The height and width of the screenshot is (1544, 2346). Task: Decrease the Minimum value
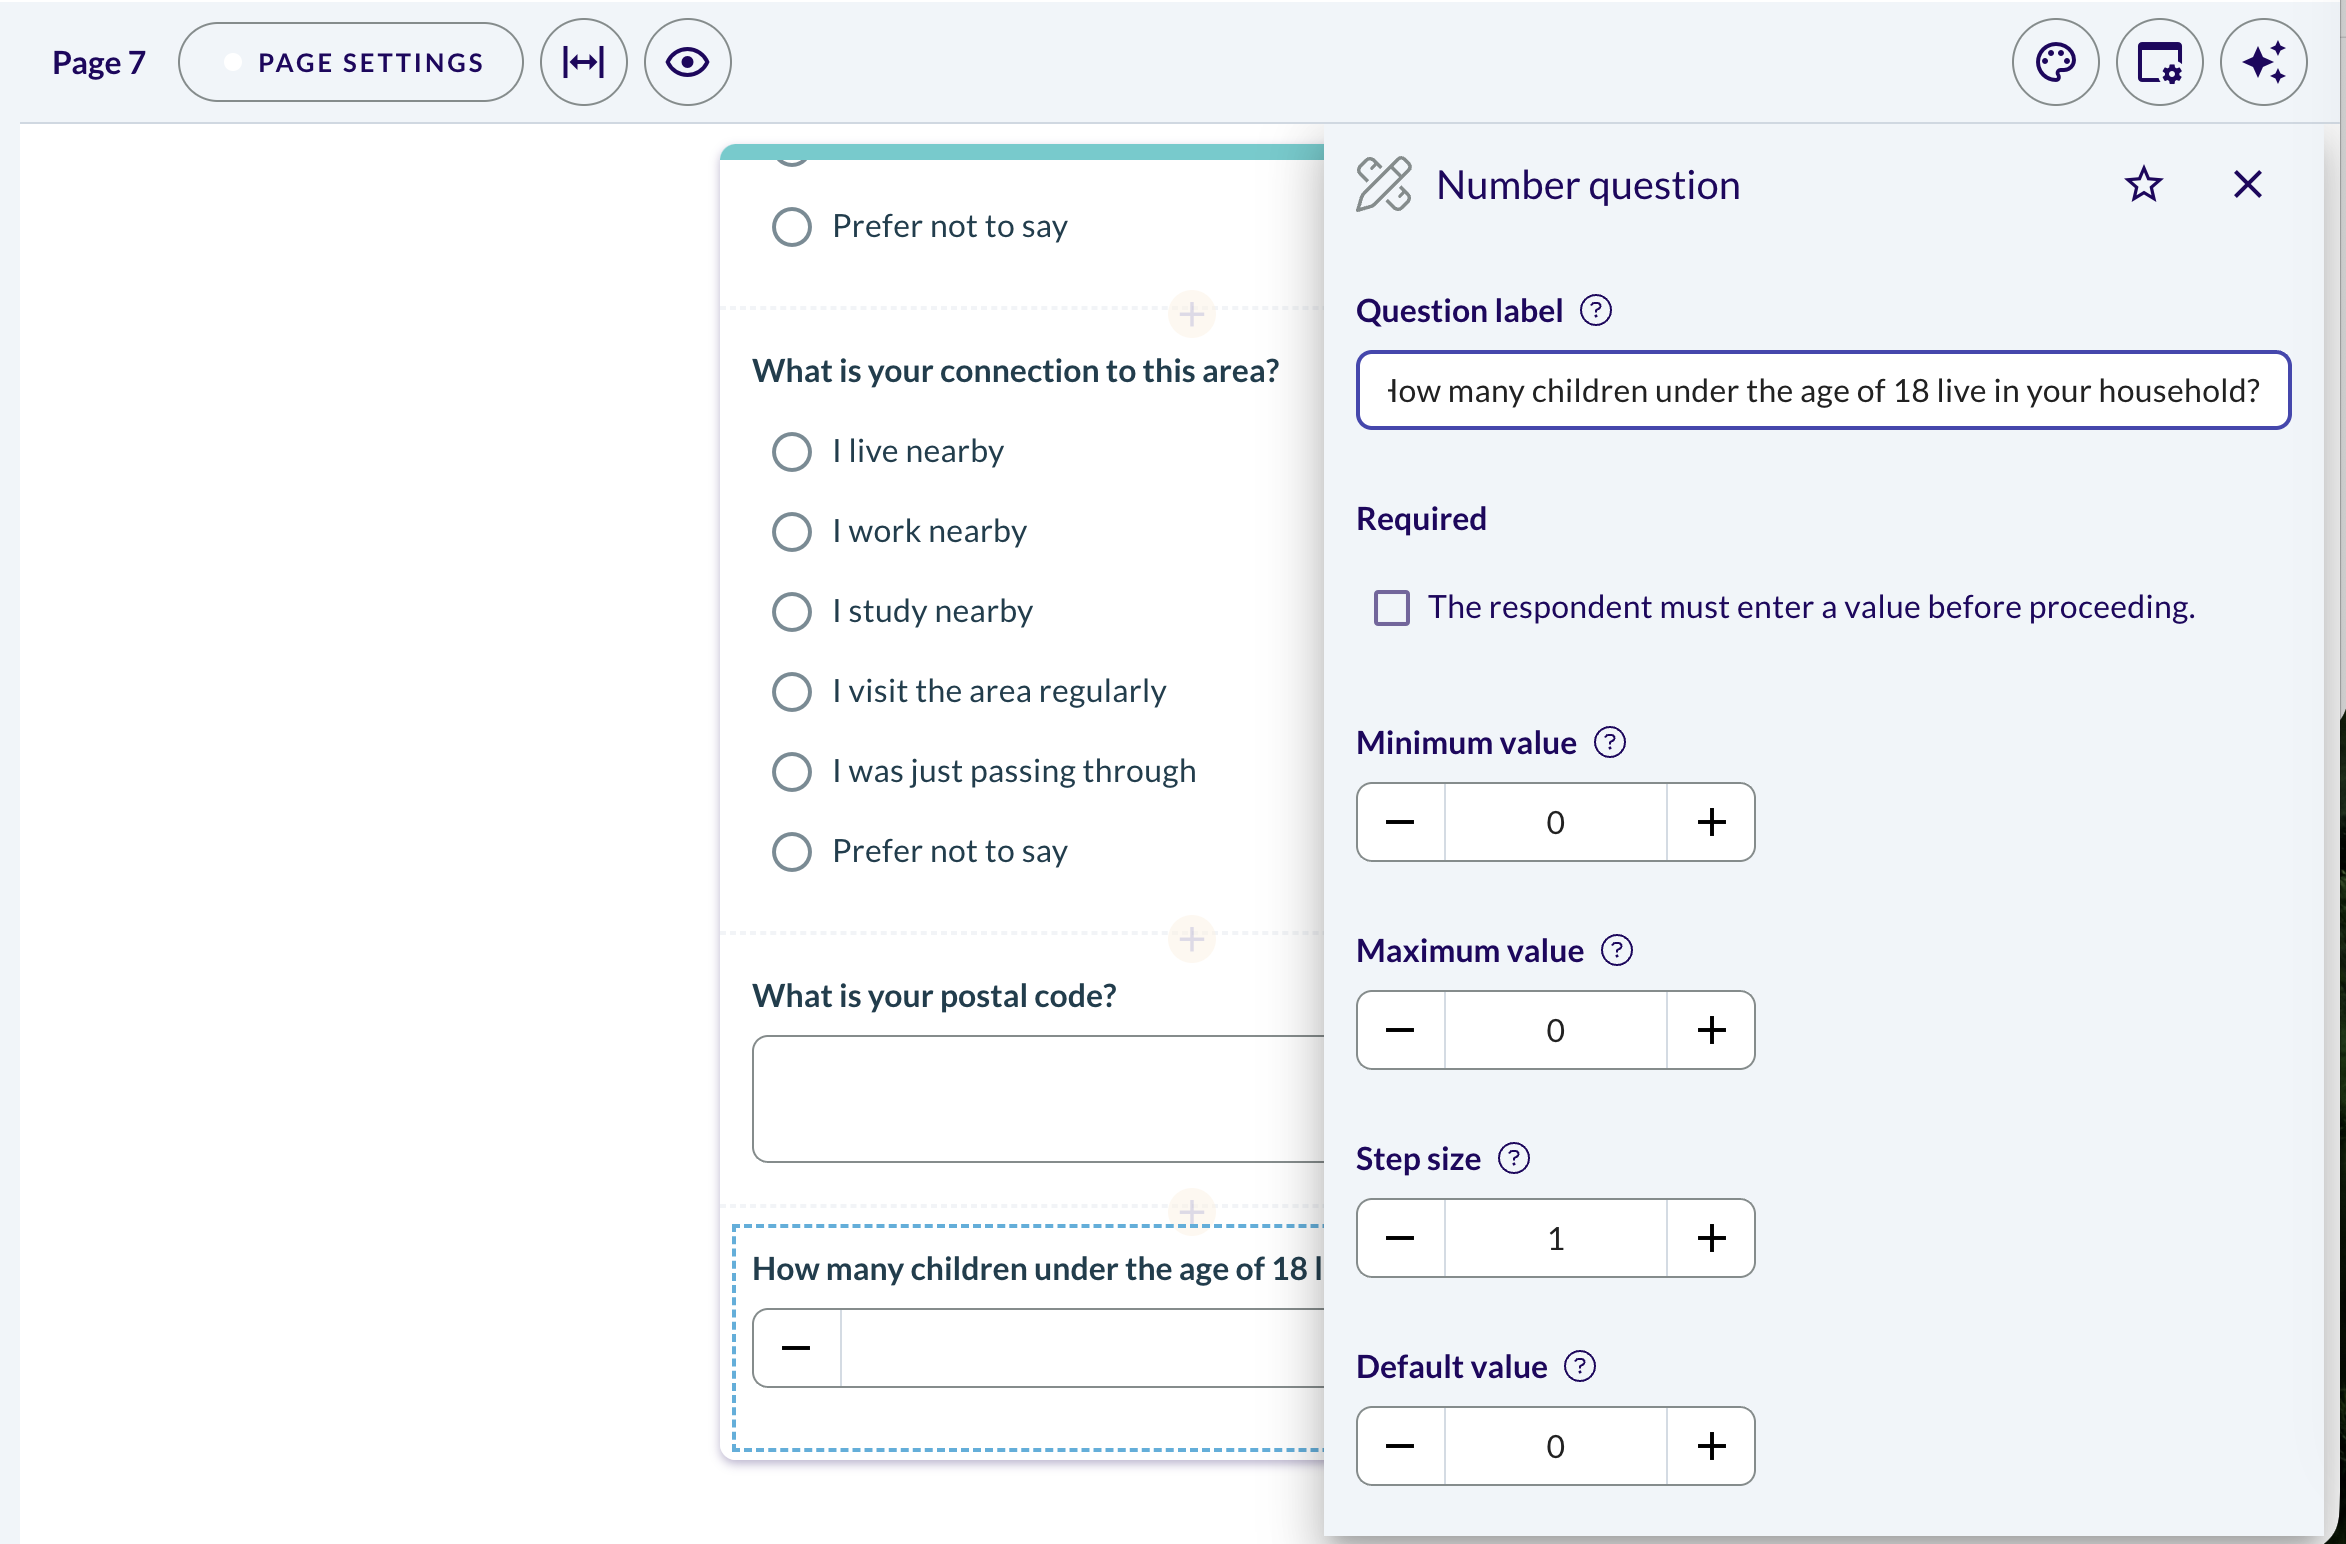[1400, 822]
